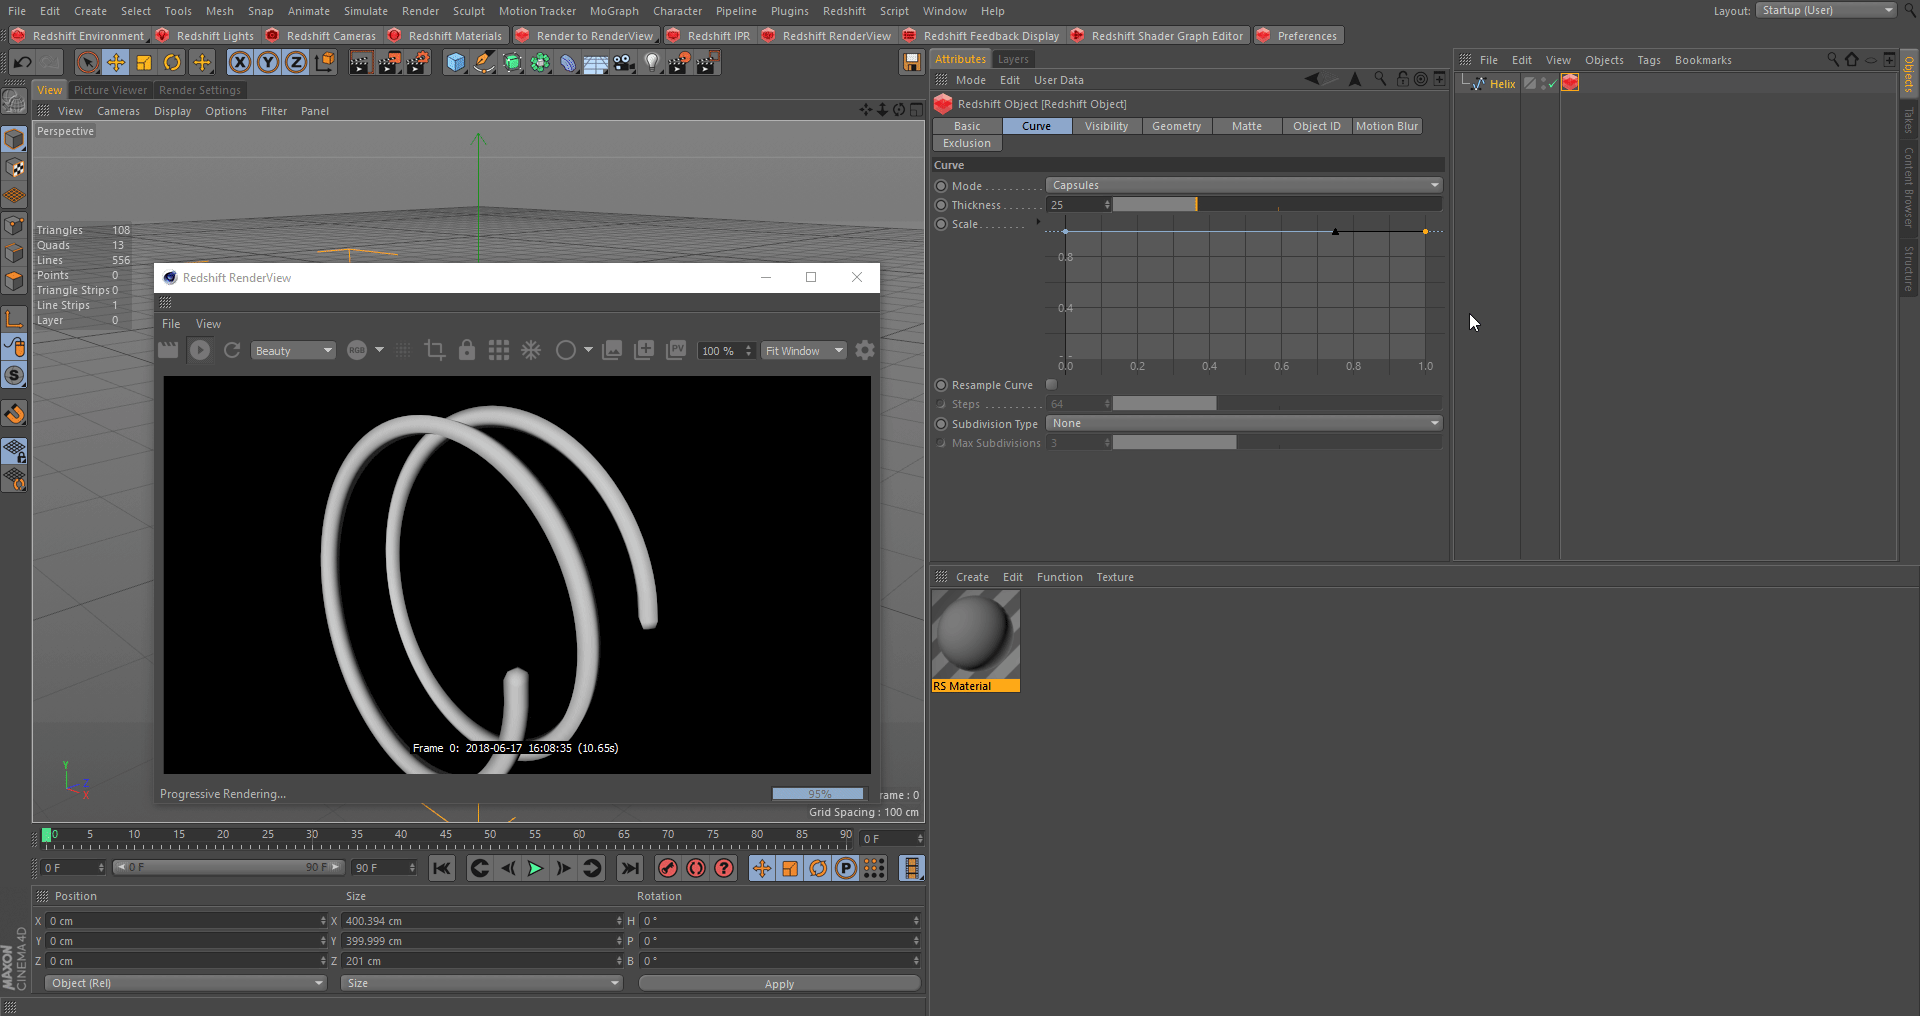1920x1016 pixels.
Task: Open the Size mode dropdown
Action: pos(482,983)
